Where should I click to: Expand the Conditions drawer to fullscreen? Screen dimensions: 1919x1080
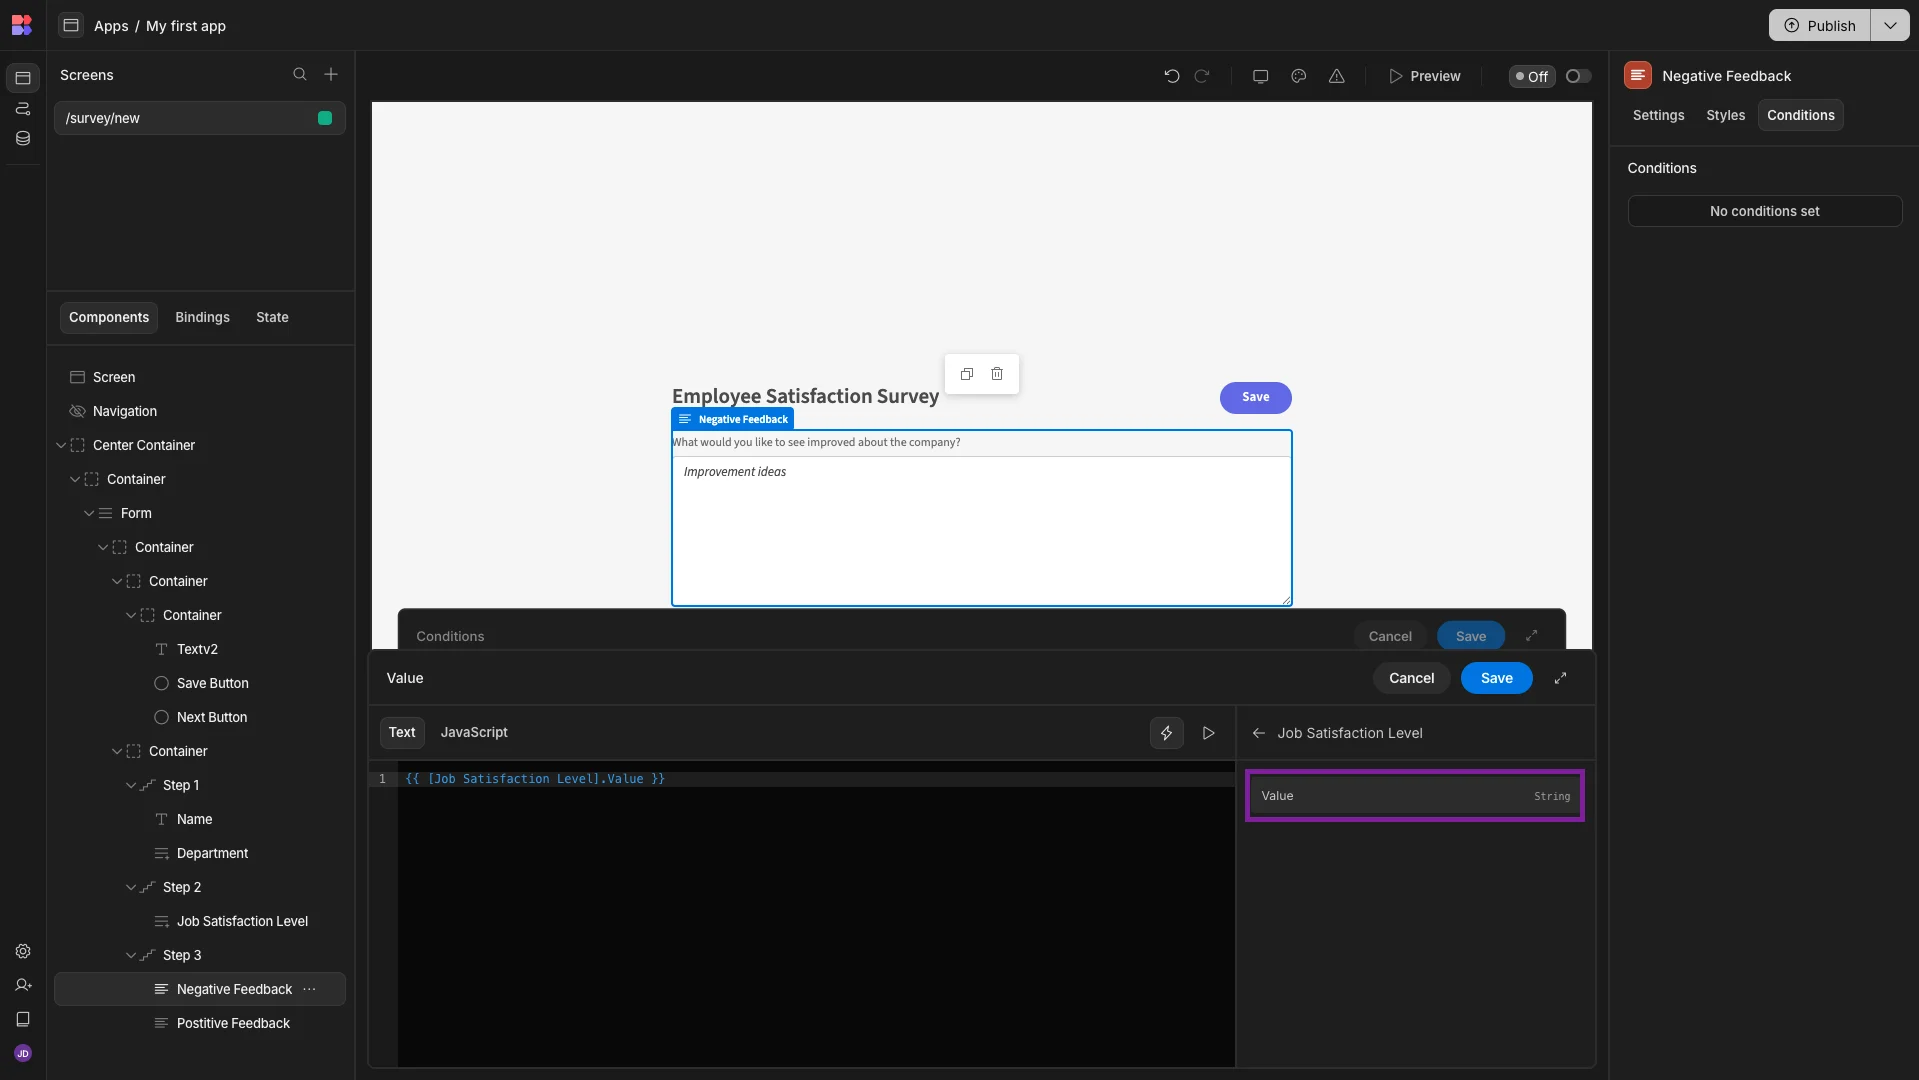pos(1531,636)
